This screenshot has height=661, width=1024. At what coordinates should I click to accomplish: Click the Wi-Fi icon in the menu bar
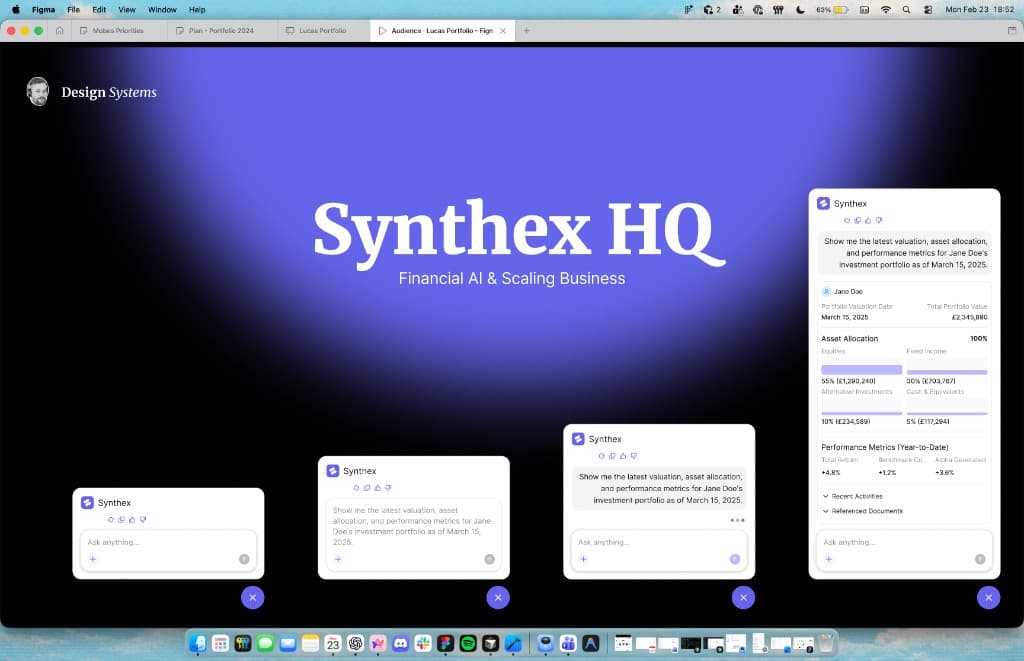pyautogui.click(x=886, y=9)
